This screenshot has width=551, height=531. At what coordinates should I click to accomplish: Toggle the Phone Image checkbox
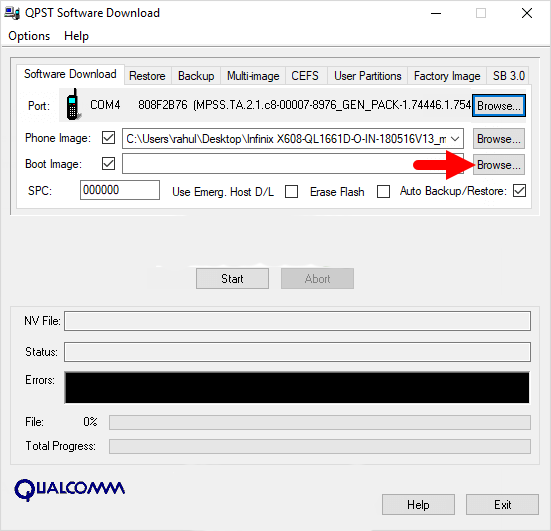point(108,138)
